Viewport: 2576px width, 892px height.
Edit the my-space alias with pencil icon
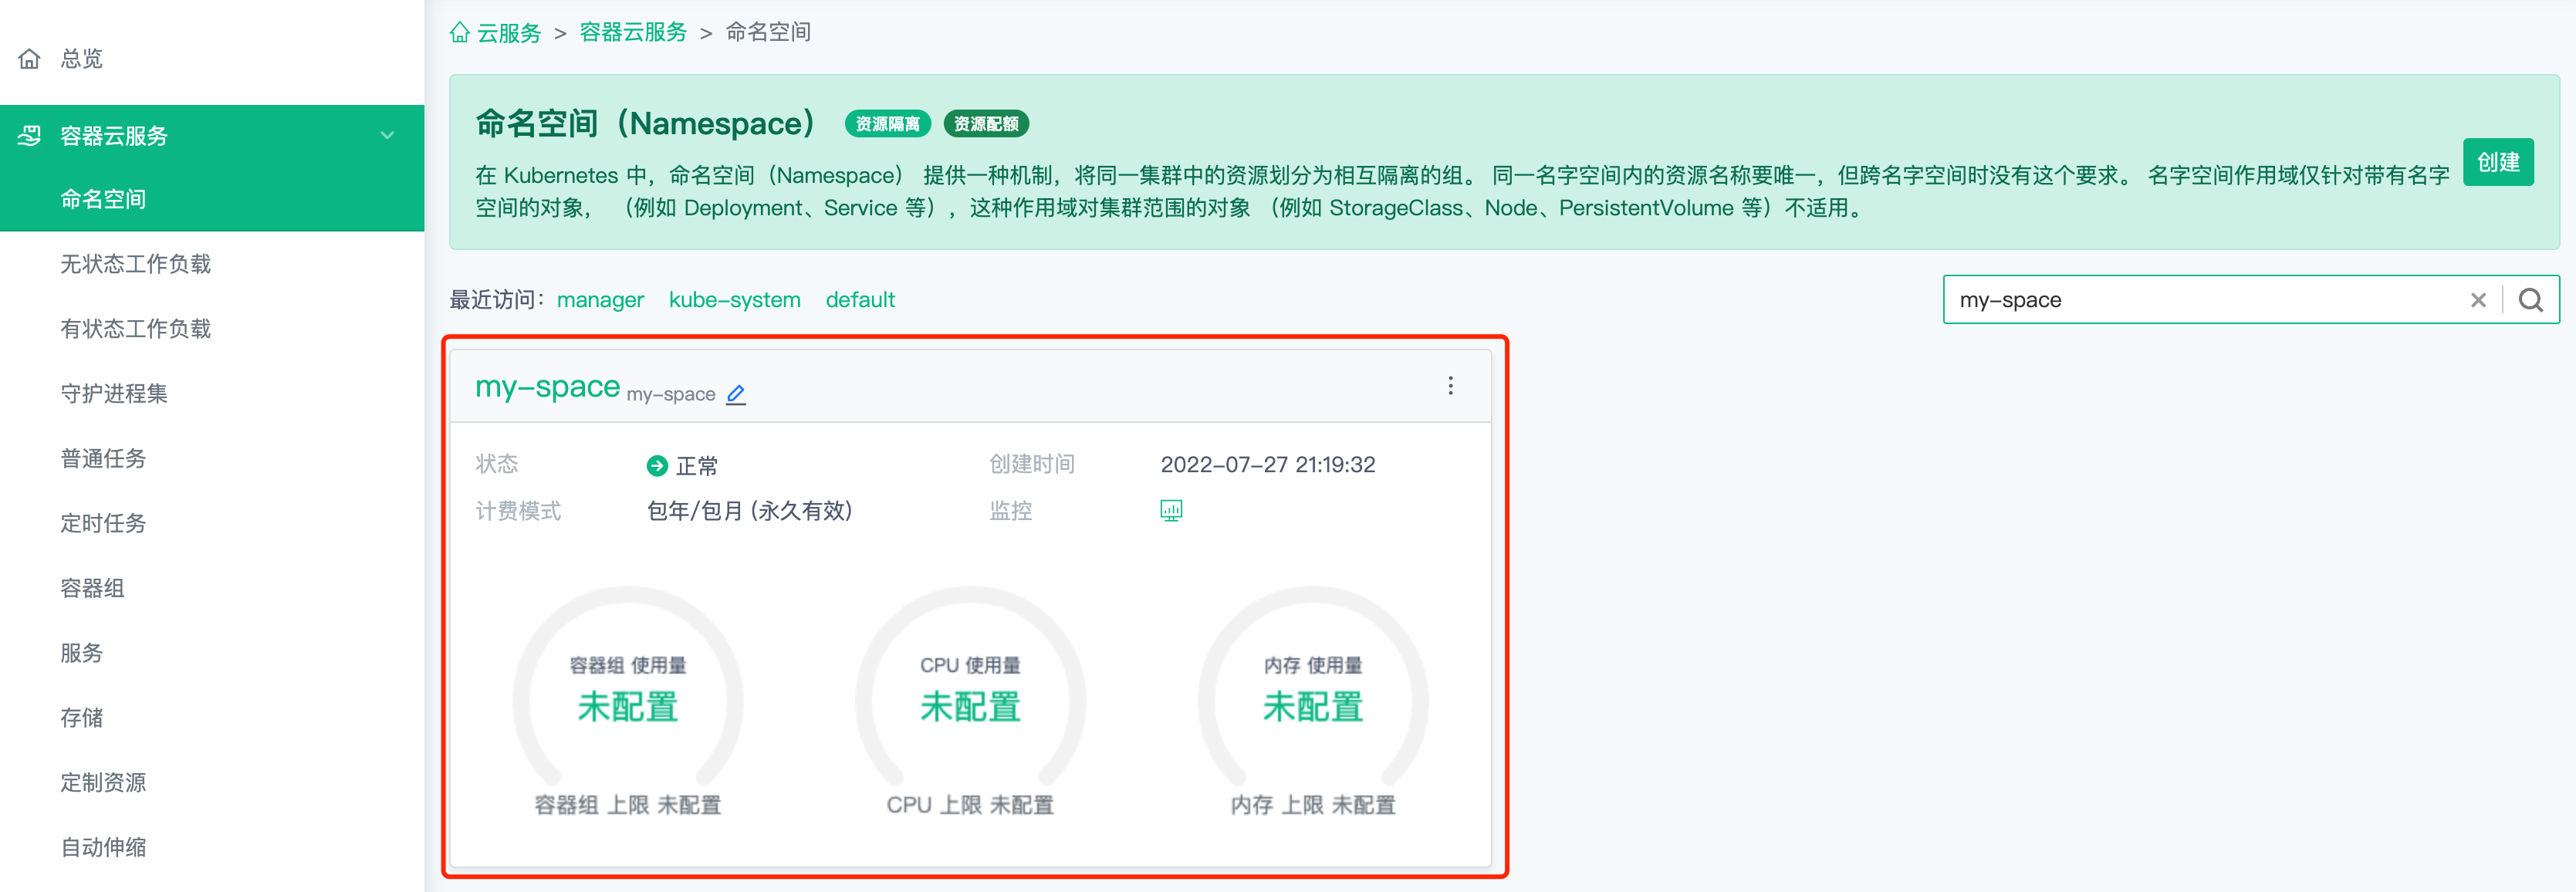coord(736,394)
